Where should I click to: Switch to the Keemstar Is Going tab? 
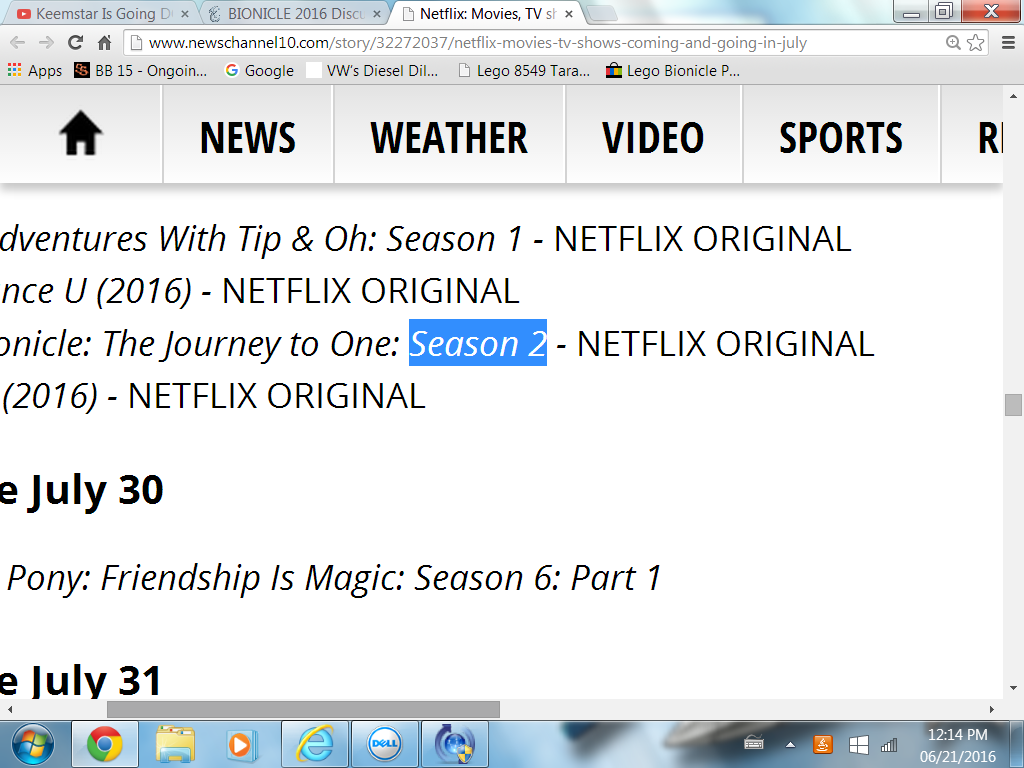(x=104, y=14)
